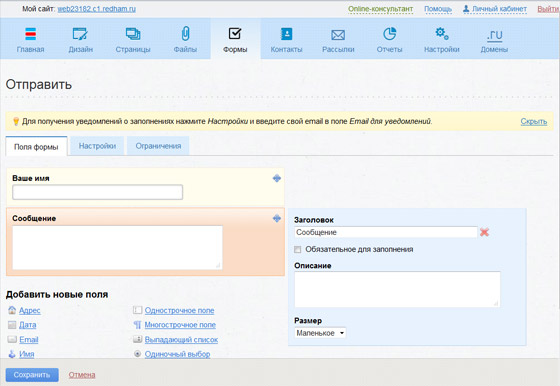Click the lightbulb tip icon
This screenshot has height=386, width=560.
click(16, 122)
